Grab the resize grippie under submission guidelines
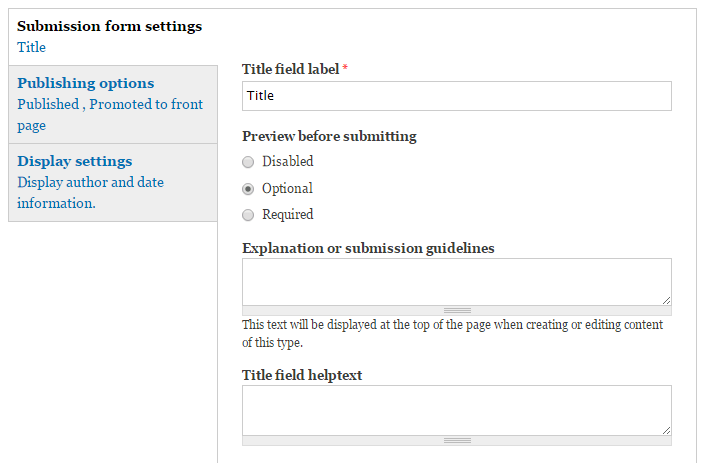The height and width of the screenshot is (471, 705). [457, 311]
